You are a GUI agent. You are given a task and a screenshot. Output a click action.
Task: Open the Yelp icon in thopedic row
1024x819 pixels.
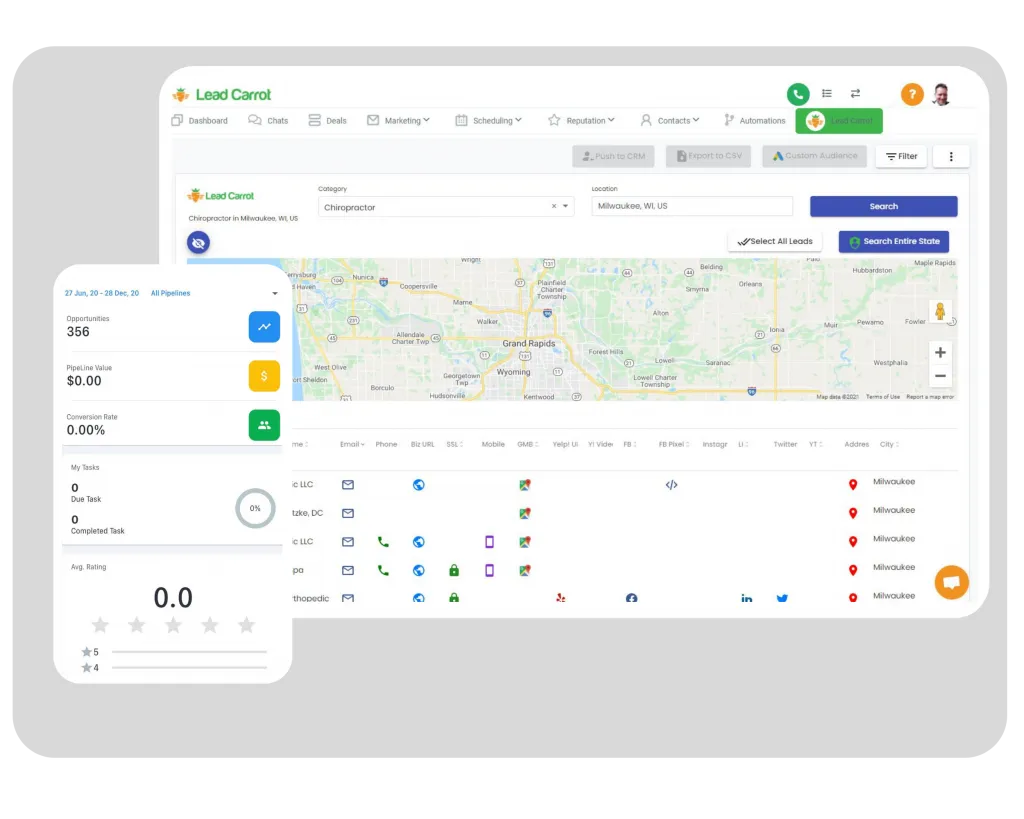(x=560, y=598)
